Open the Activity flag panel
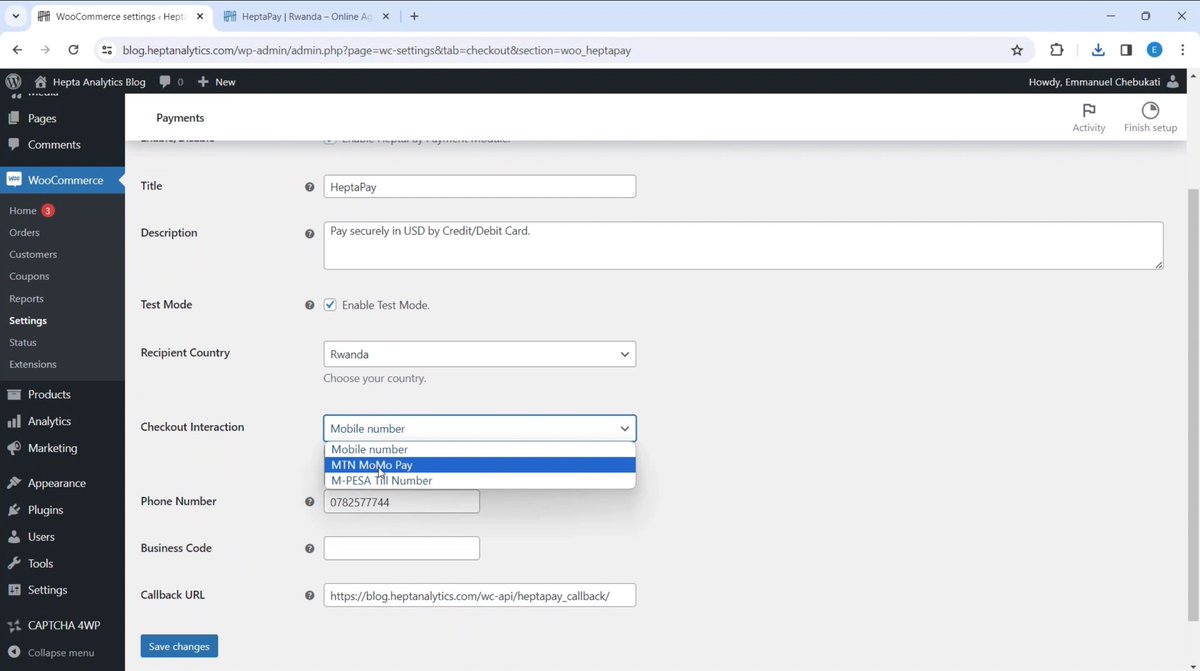 (1089, 117)
